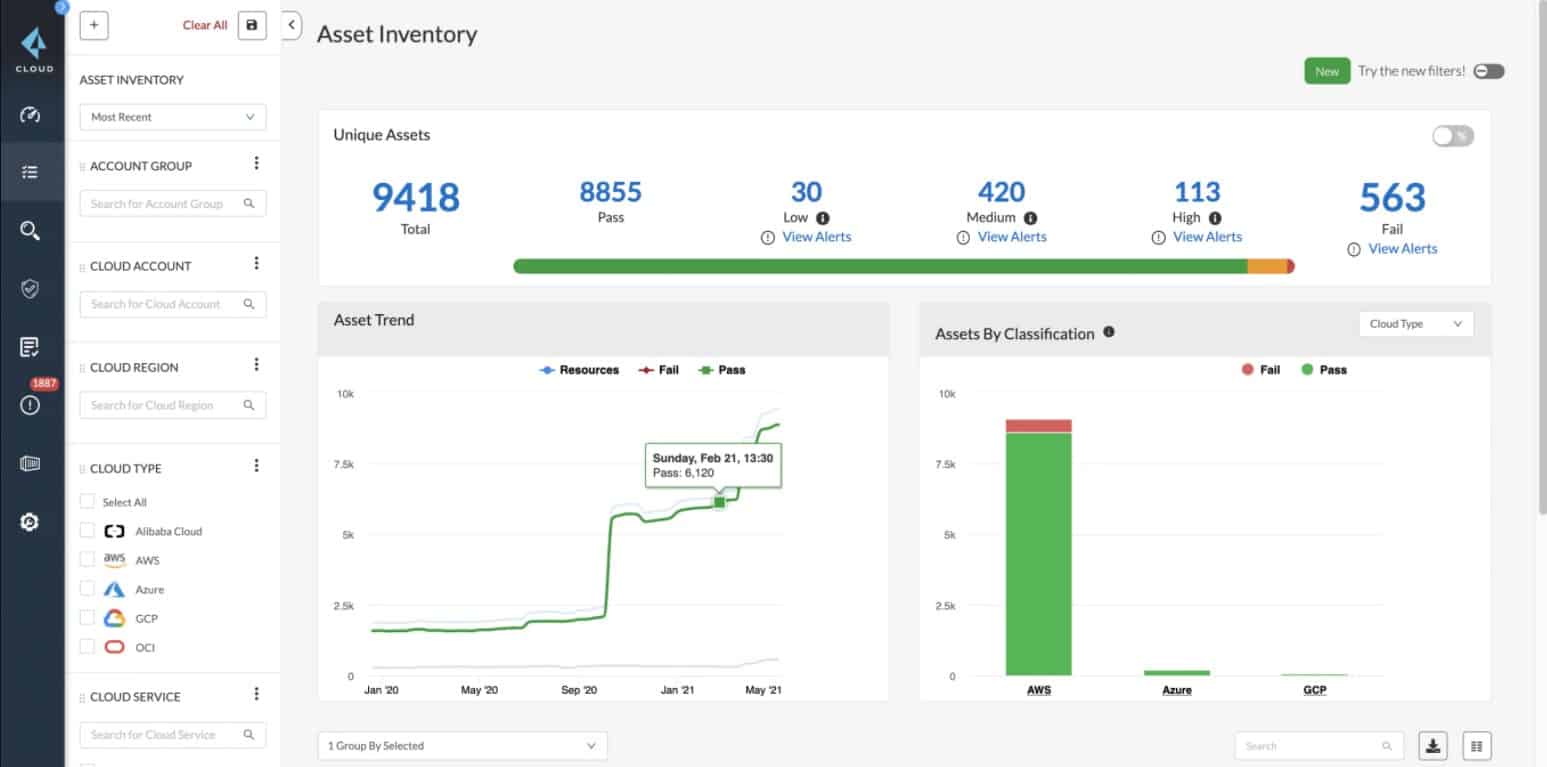Click green Pass segment of progress bar
1547x767 pixels.
[x=880, y=266]
